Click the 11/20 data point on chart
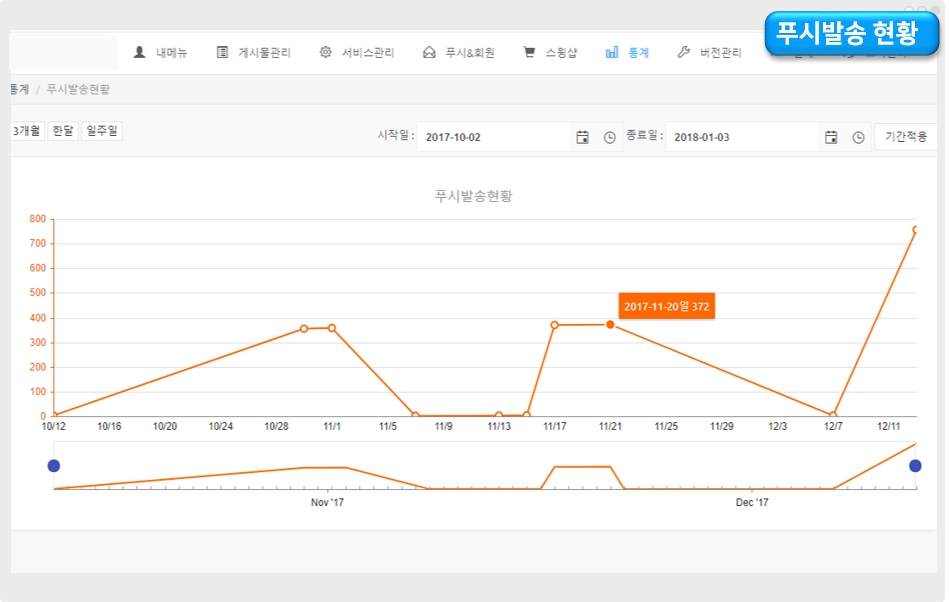Image resolution: width=949 pixels, height=602 pixels. 610,324
